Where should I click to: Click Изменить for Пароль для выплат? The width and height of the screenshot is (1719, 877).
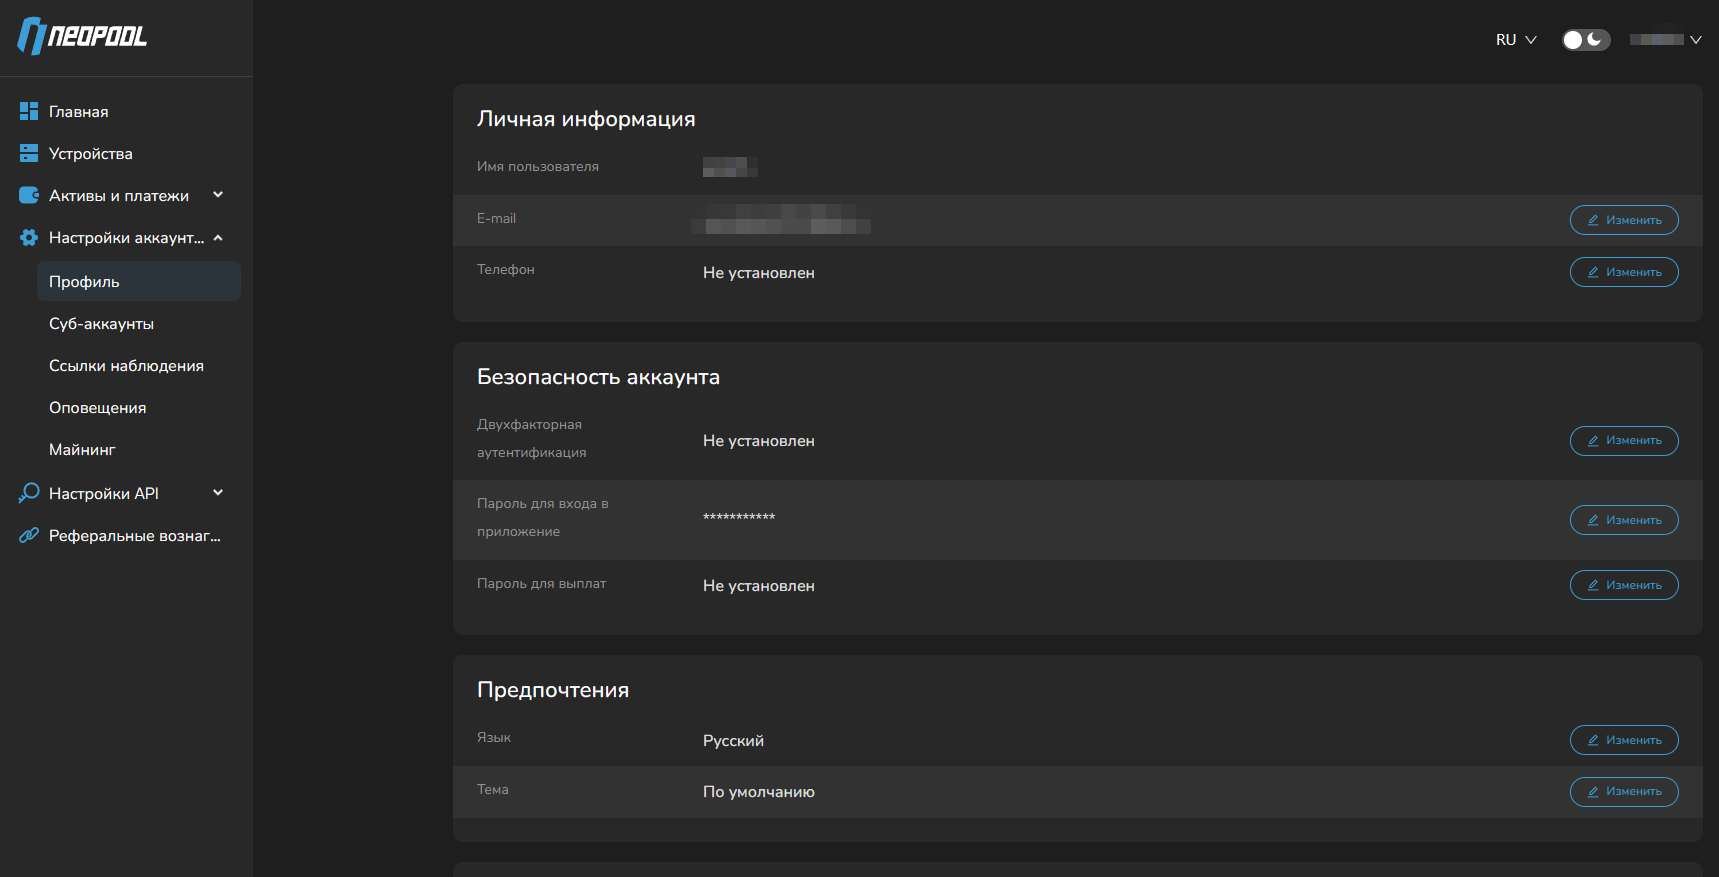click(1624, 585)
